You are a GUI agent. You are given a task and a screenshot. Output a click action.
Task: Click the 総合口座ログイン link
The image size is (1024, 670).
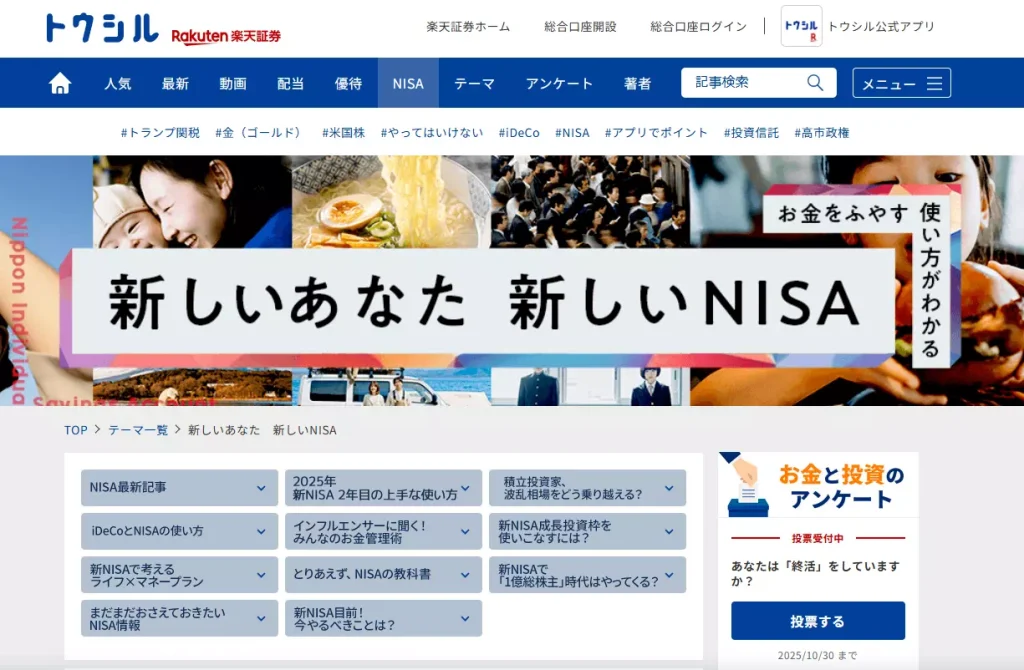point(697,27)
